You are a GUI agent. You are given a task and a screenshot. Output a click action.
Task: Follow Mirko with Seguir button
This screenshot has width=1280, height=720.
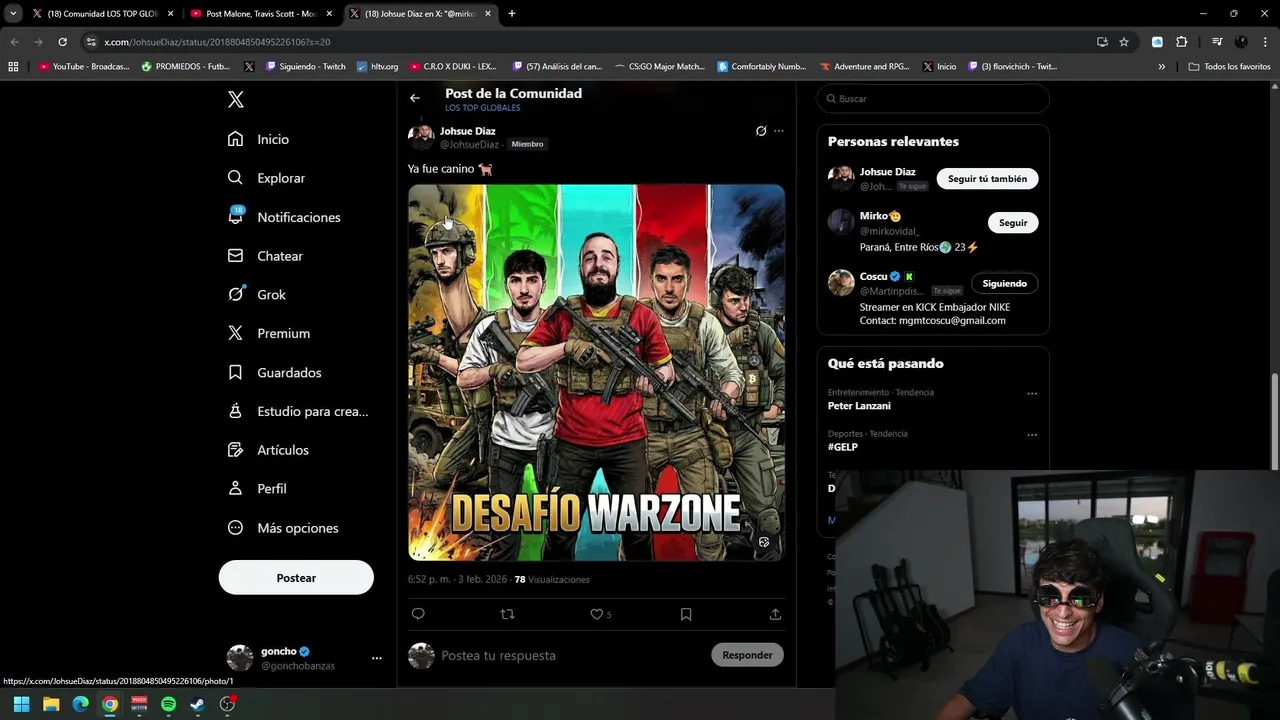pyautogui.click(x=1013, y=223)
